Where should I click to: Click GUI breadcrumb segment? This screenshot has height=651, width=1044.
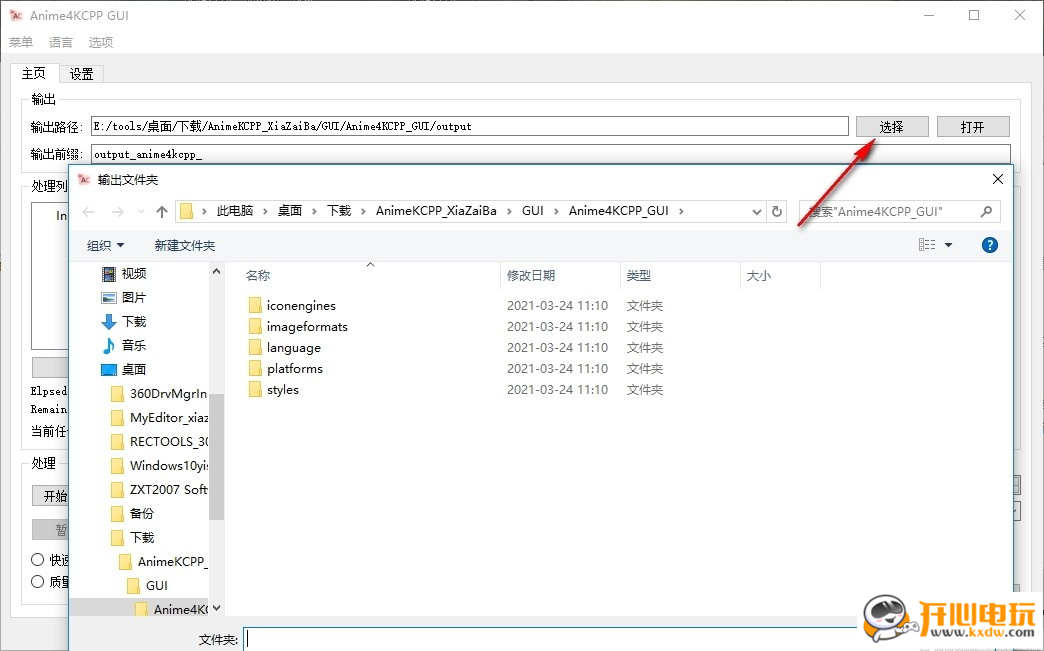pyautogui.click(x=533, y=211)
